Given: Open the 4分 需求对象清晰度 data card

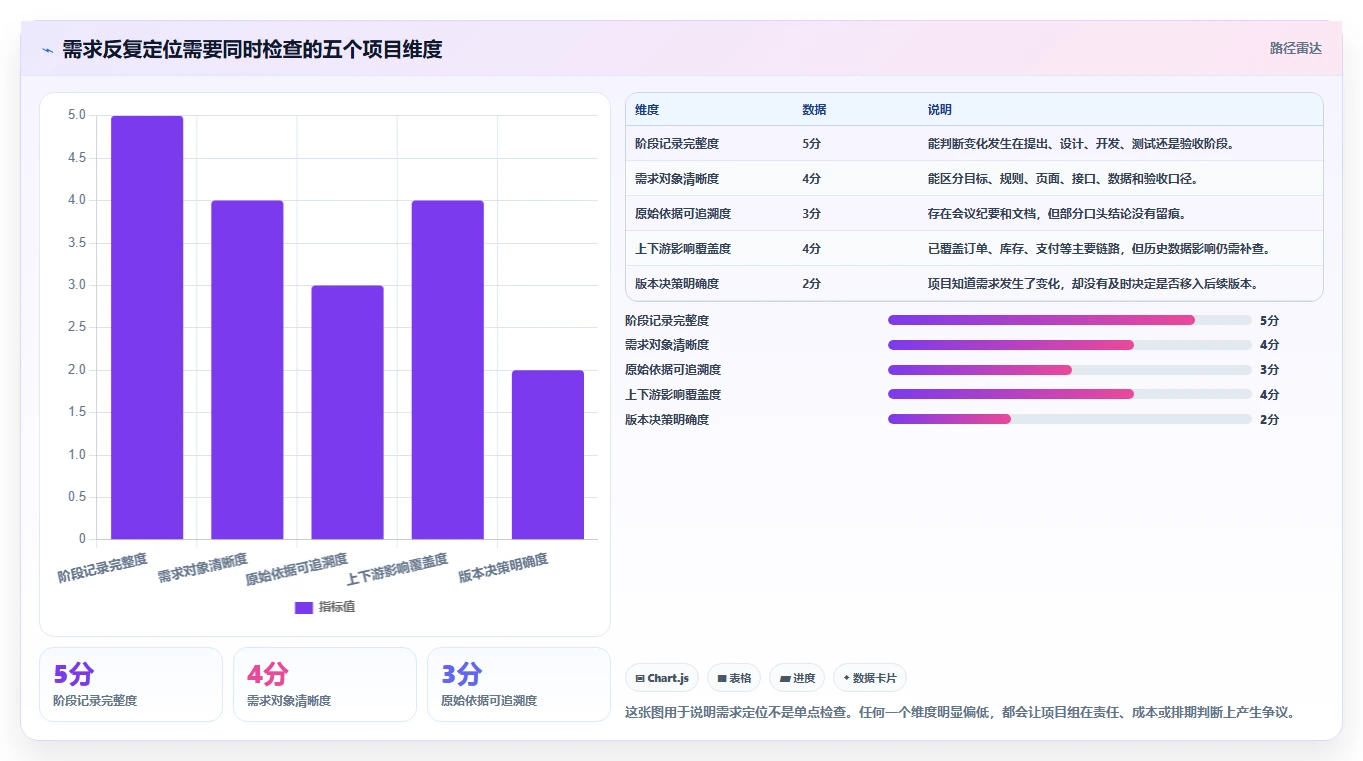Looking at the screenshot, I should pyautogui.click(x=324, y=684).
